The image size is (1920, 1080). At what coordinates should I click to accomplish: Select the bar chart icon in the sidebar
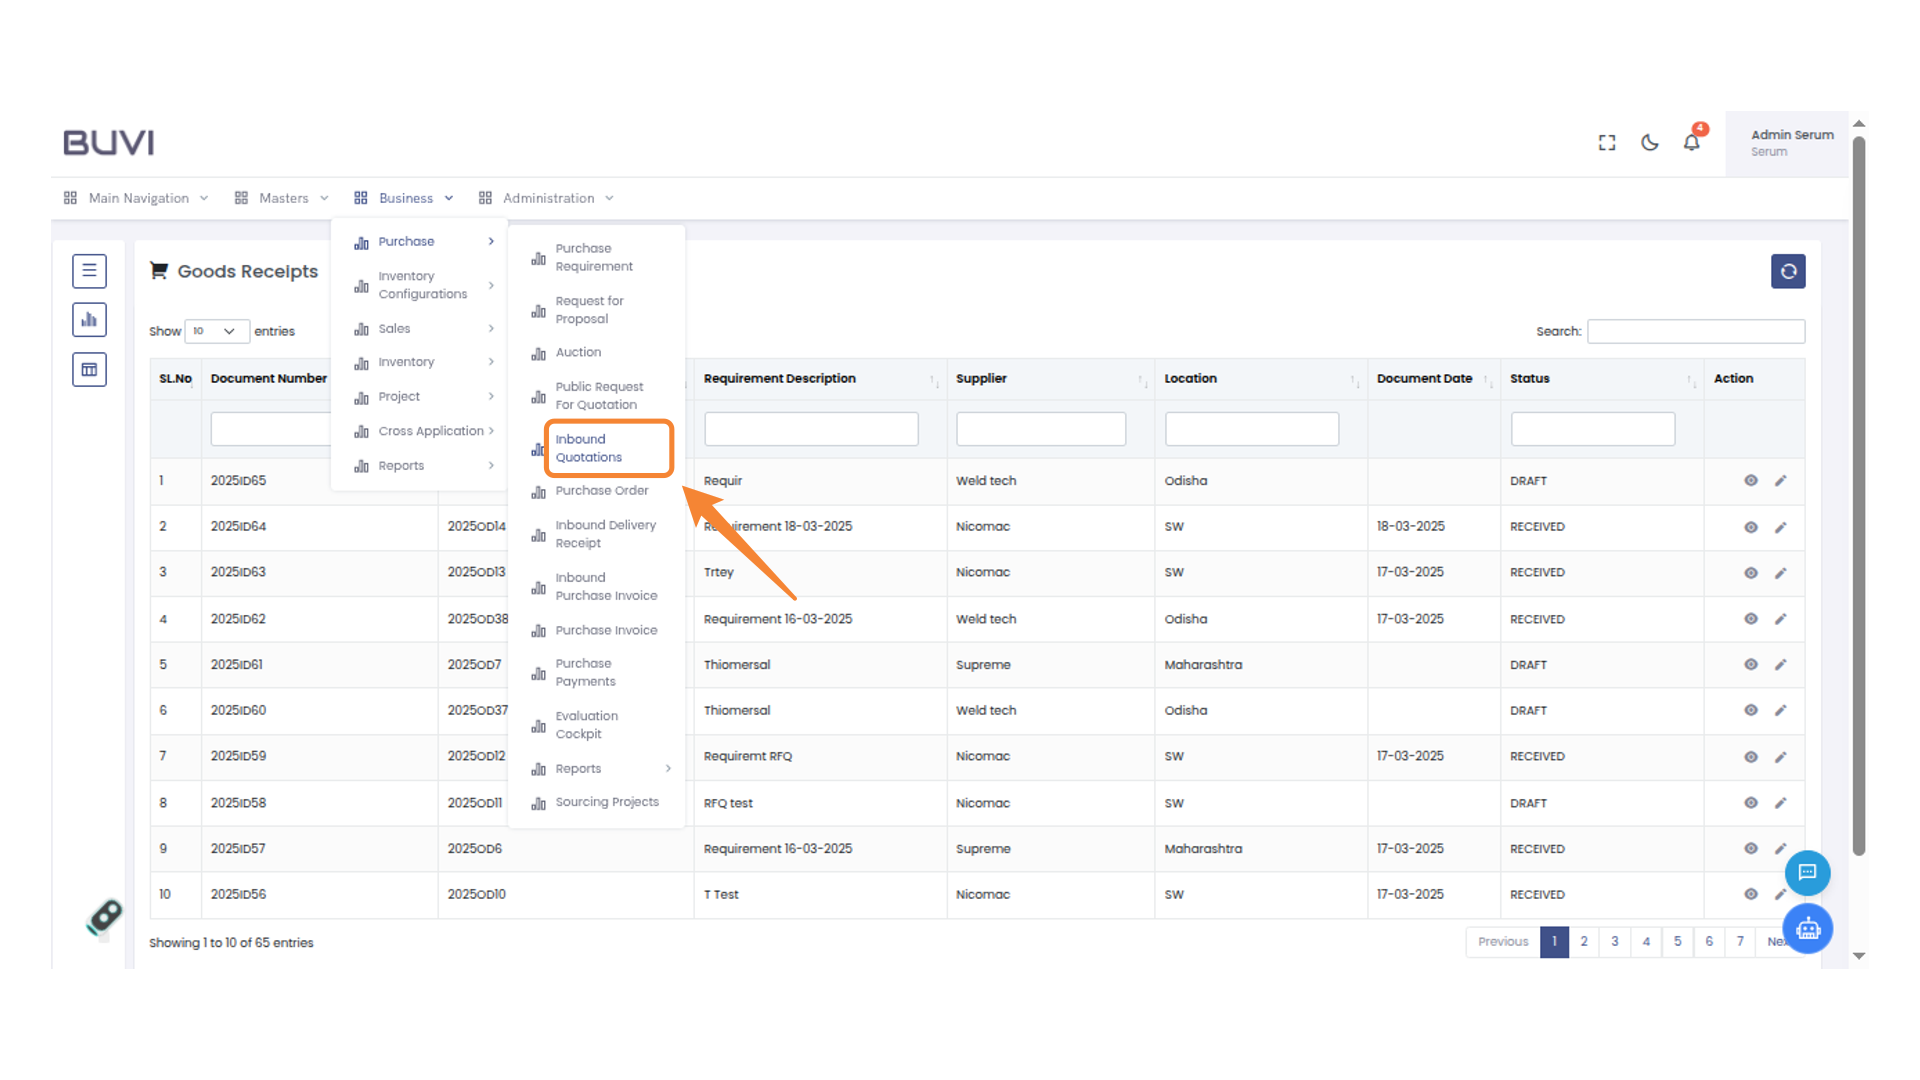click(x=89, y=319)
